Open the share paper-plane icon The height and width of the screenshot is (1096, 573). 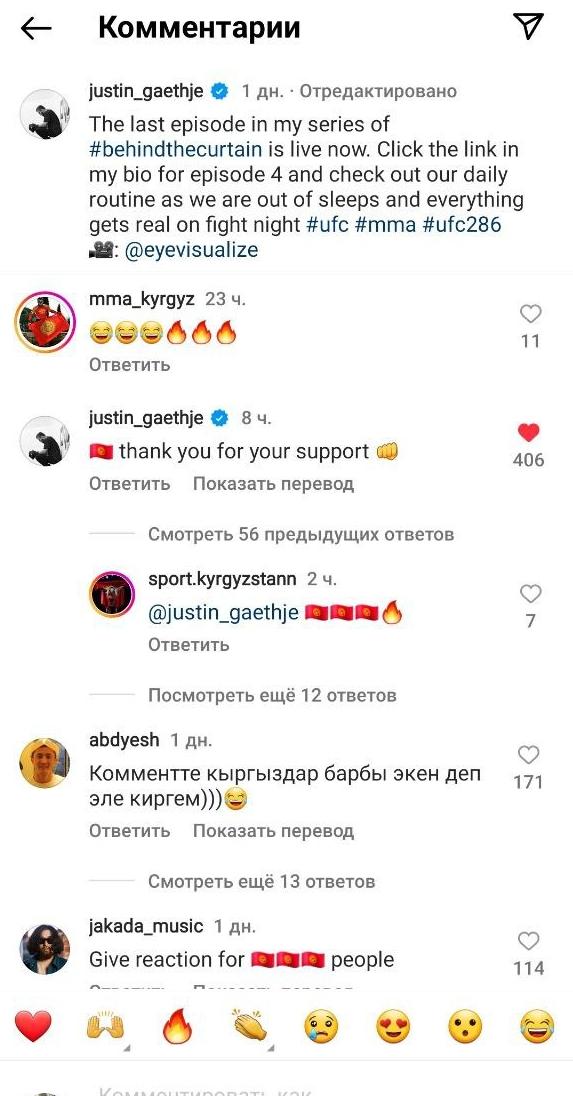(x=528, y=27)
